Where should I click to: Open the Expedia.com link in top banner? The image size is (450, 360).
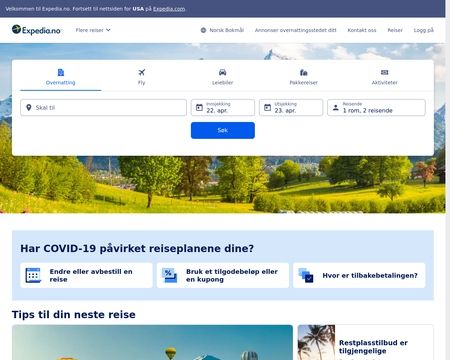click(x=169, y=9)
